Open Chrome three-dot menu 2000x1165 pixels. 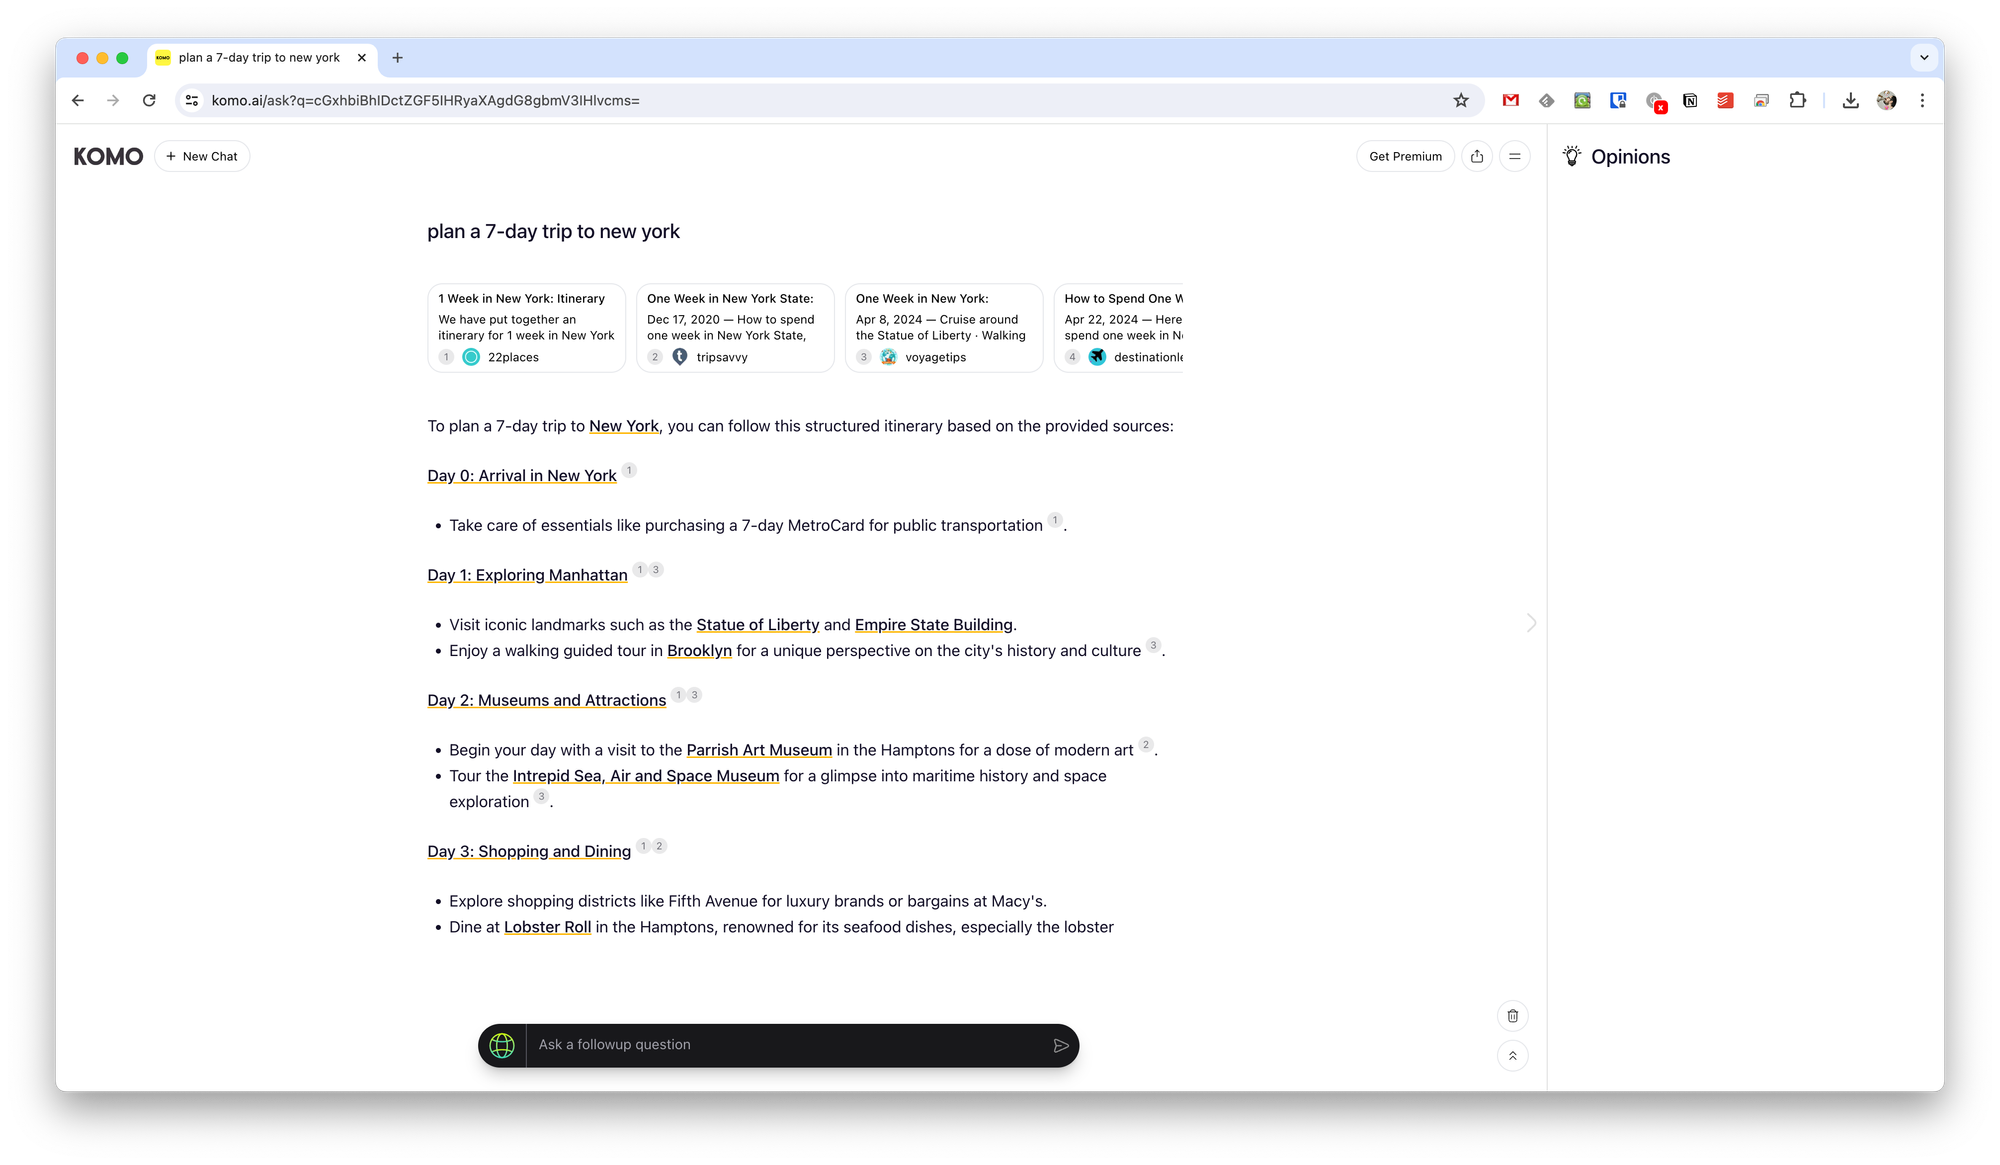coord(1922,100)
